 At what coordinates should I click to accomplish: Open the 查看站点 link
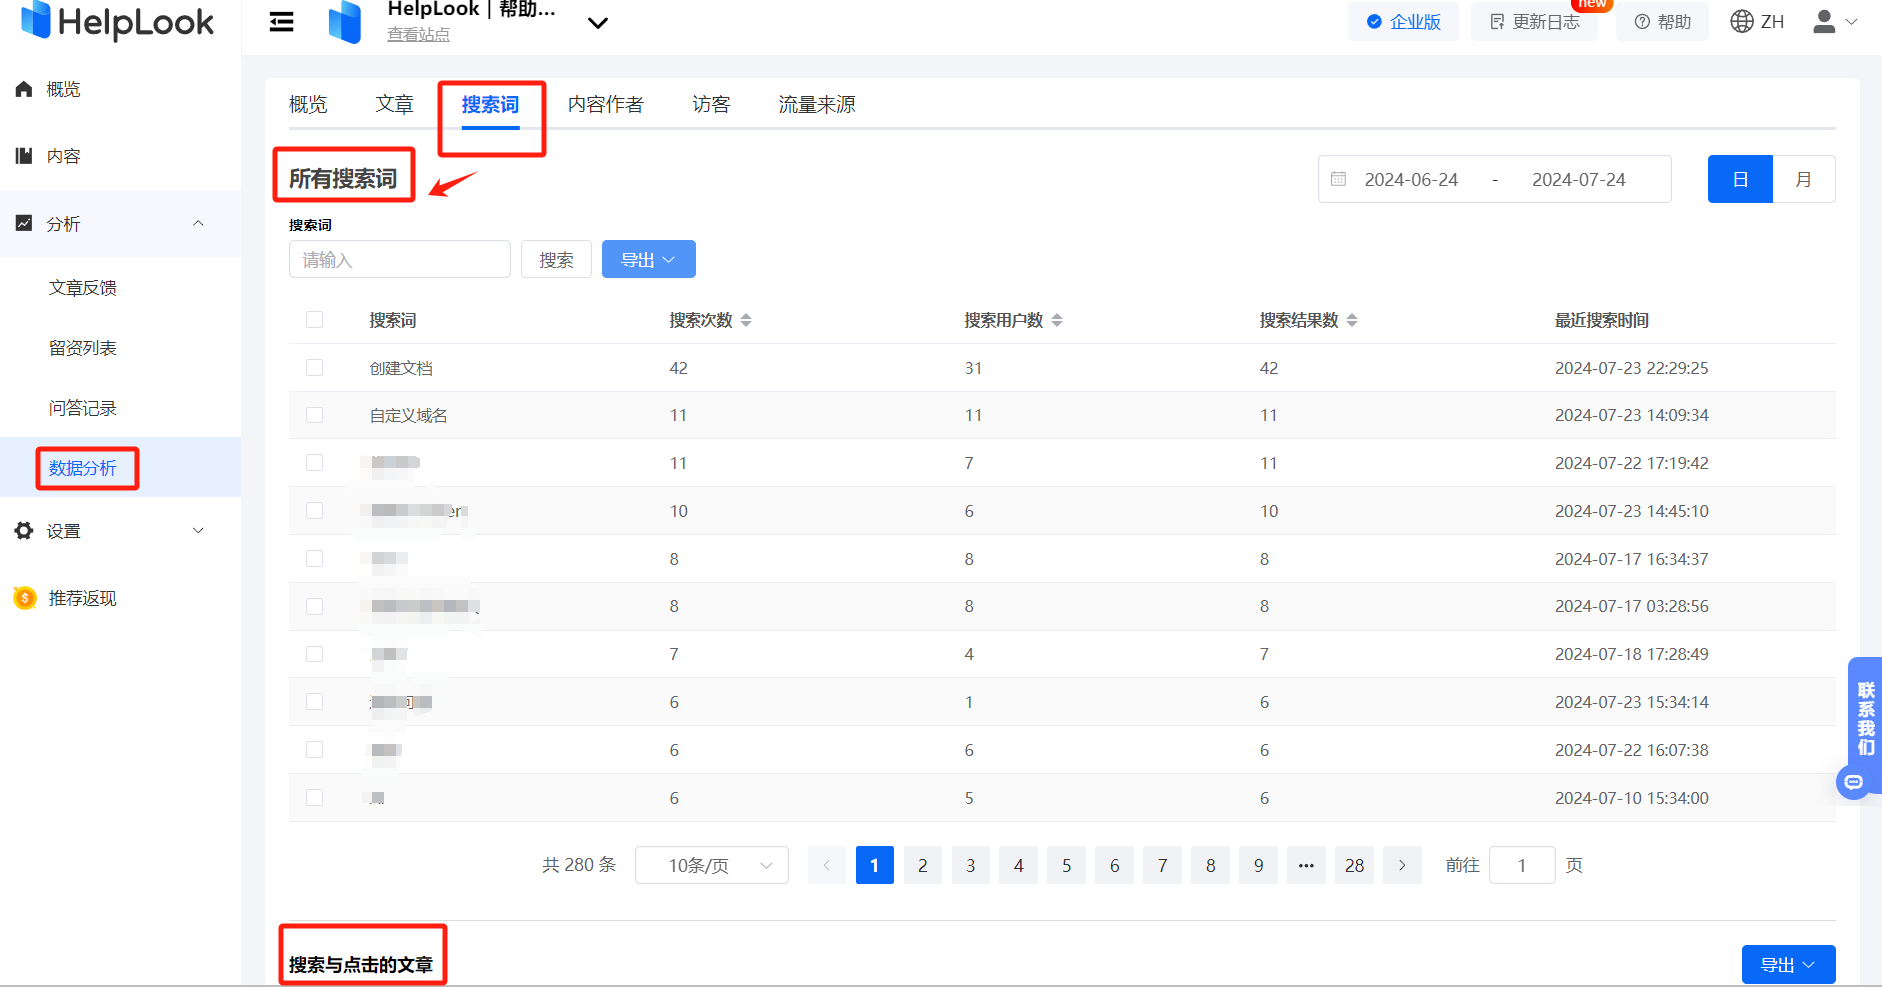(x=418, y=34)
